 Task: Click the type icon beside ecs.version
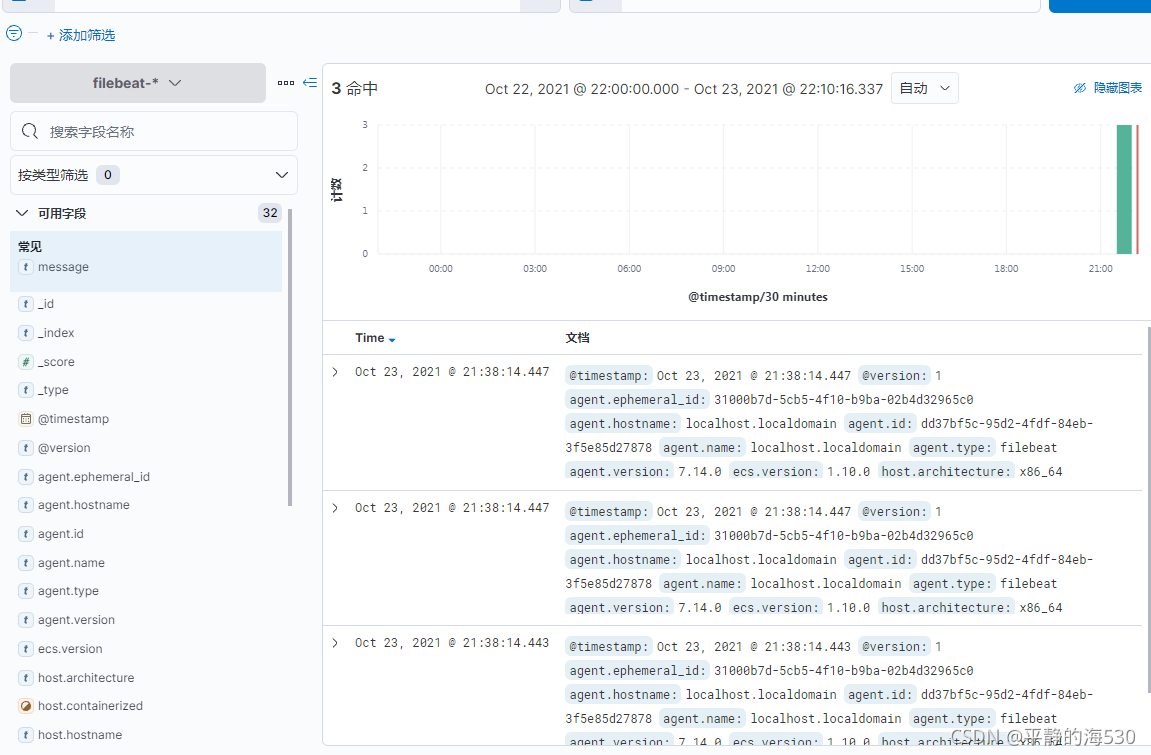(x=26, y=649)
